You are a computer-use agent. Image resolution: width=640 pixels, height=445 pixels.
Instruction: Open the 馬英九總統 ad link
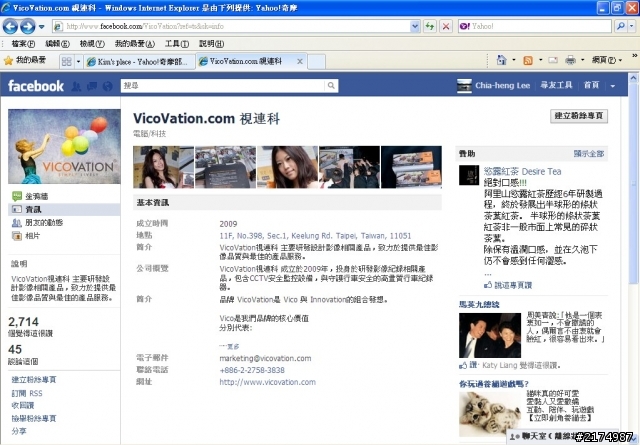[x=479, y=305]
